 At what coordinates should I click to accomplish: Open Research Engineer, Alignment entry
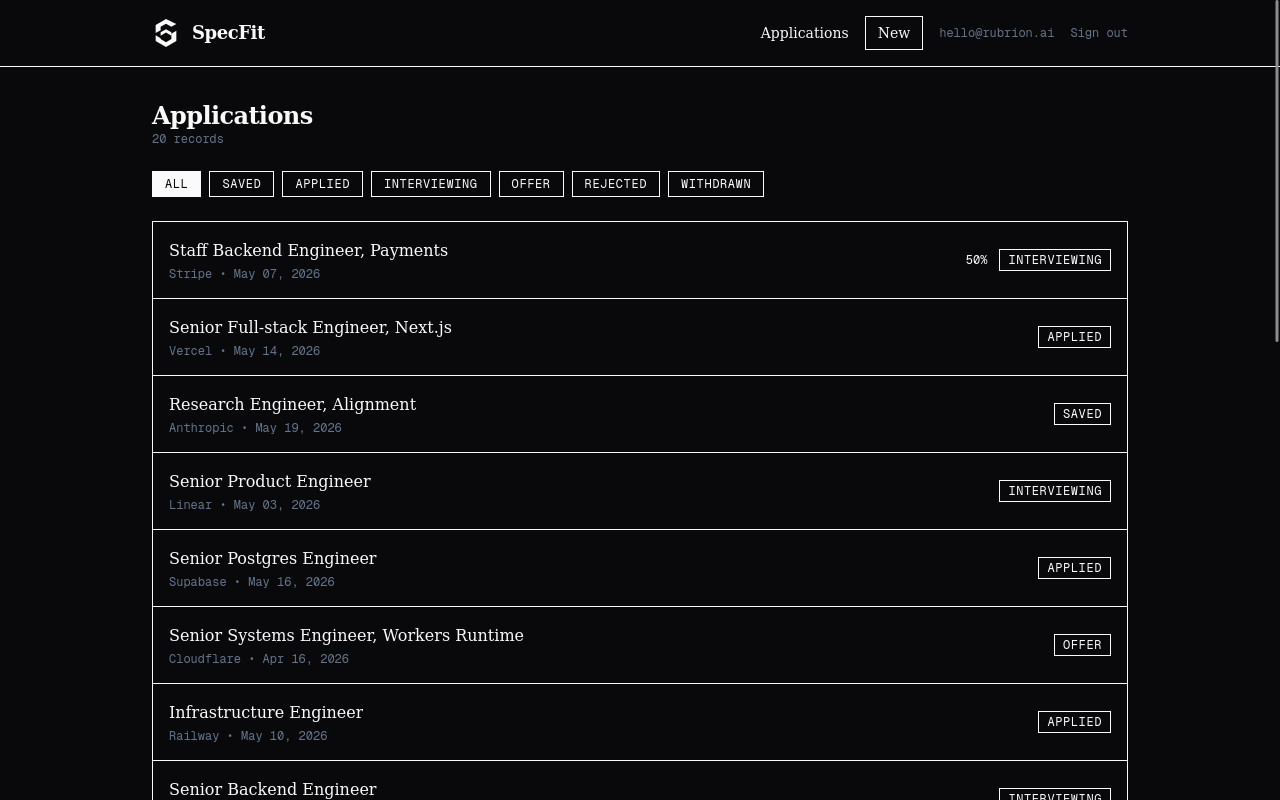click(640, 414)
